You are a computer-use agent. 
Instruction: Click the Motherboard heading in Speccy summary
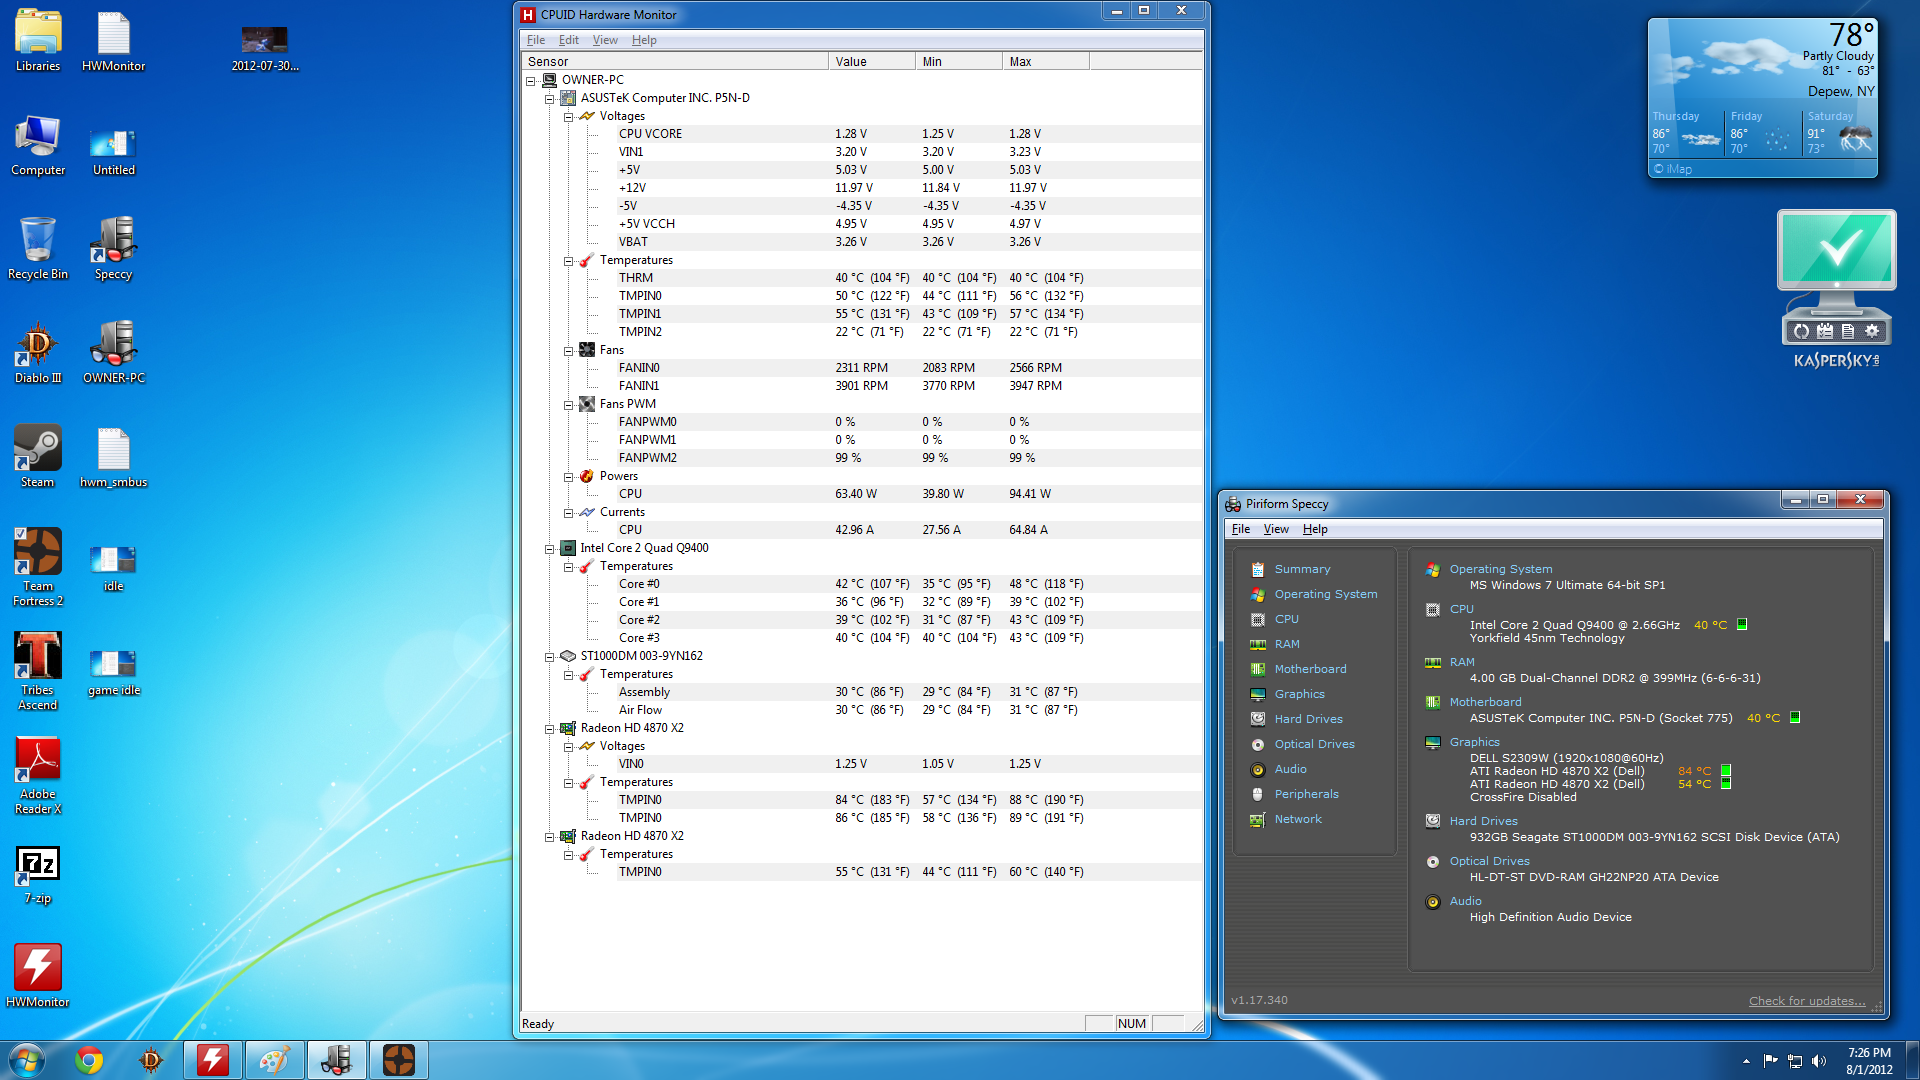tap(1485, 702)
